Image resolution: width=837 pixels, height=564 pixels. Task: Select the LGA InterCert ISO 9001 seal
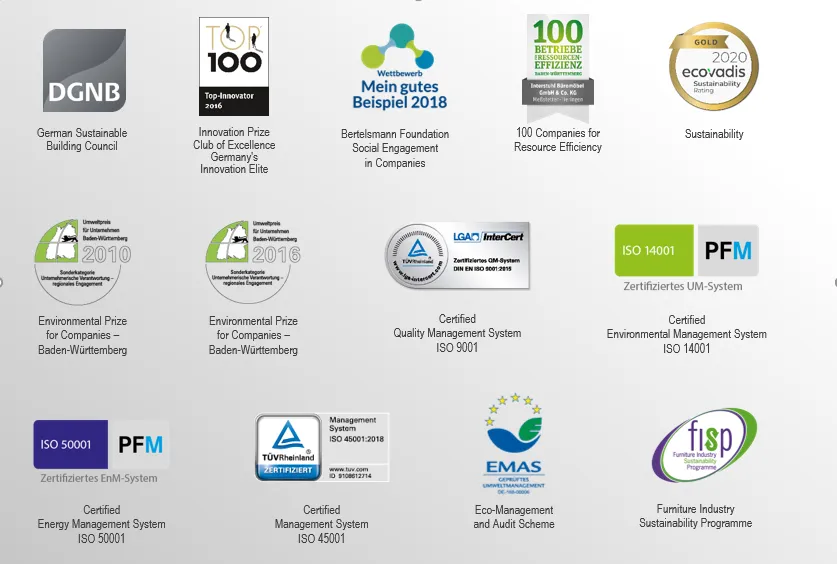457,256
